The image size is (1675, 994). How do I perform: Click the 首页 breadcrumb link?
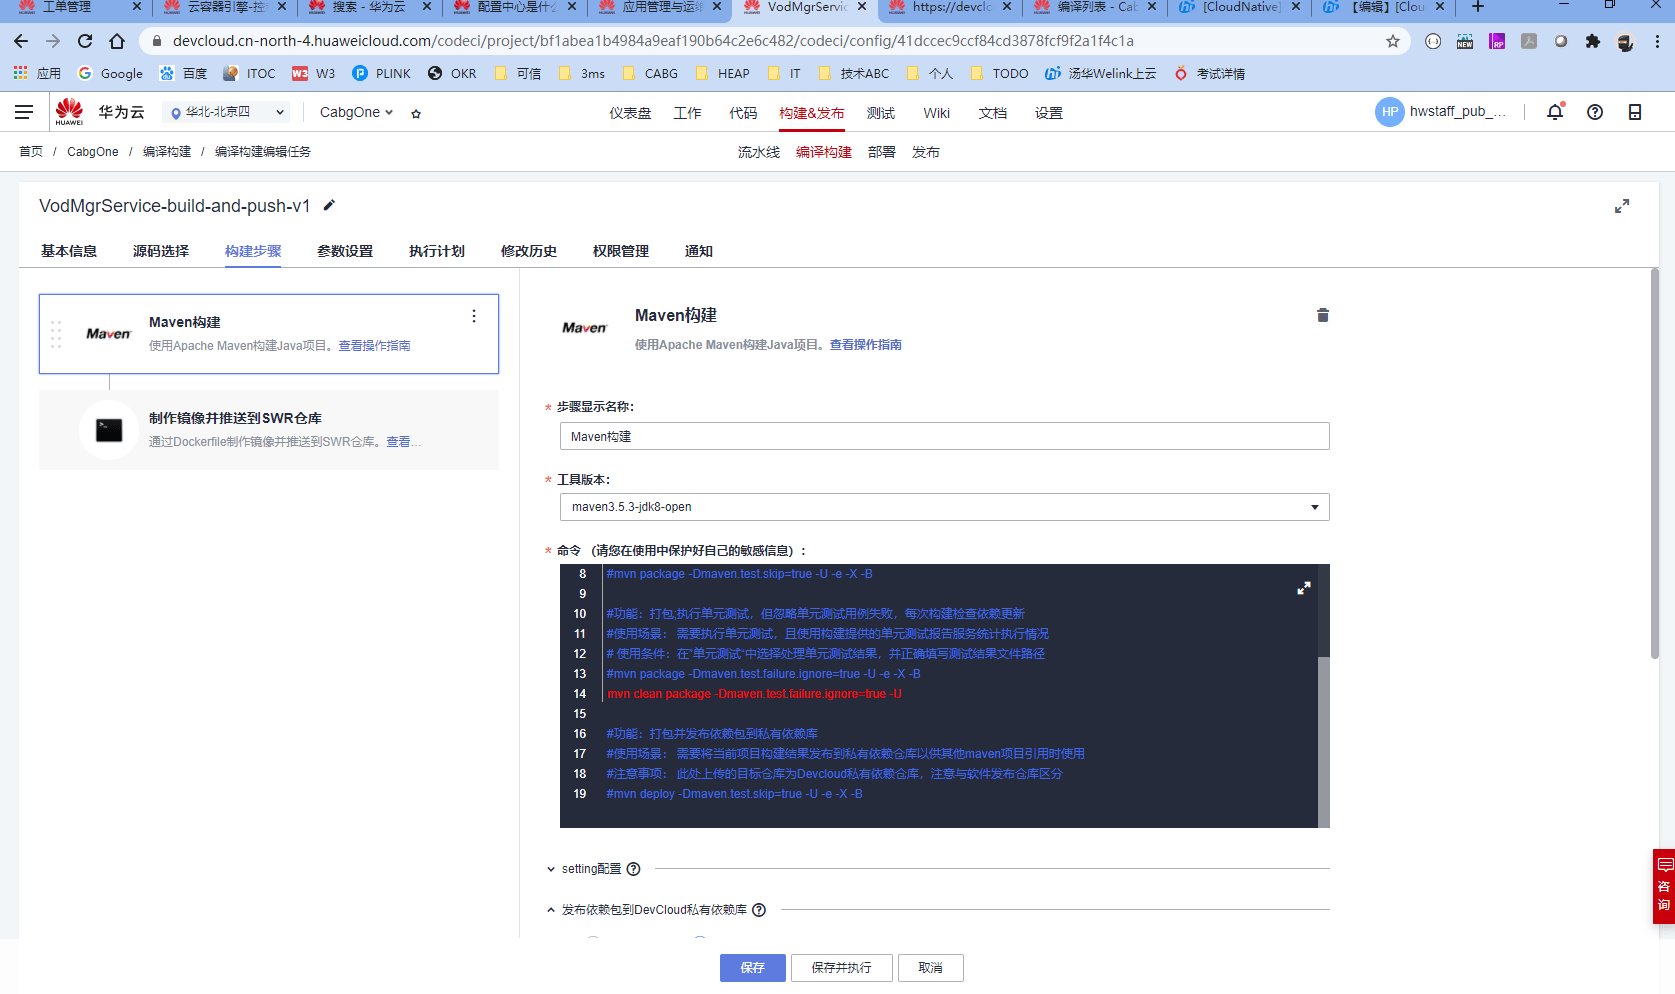31,152
